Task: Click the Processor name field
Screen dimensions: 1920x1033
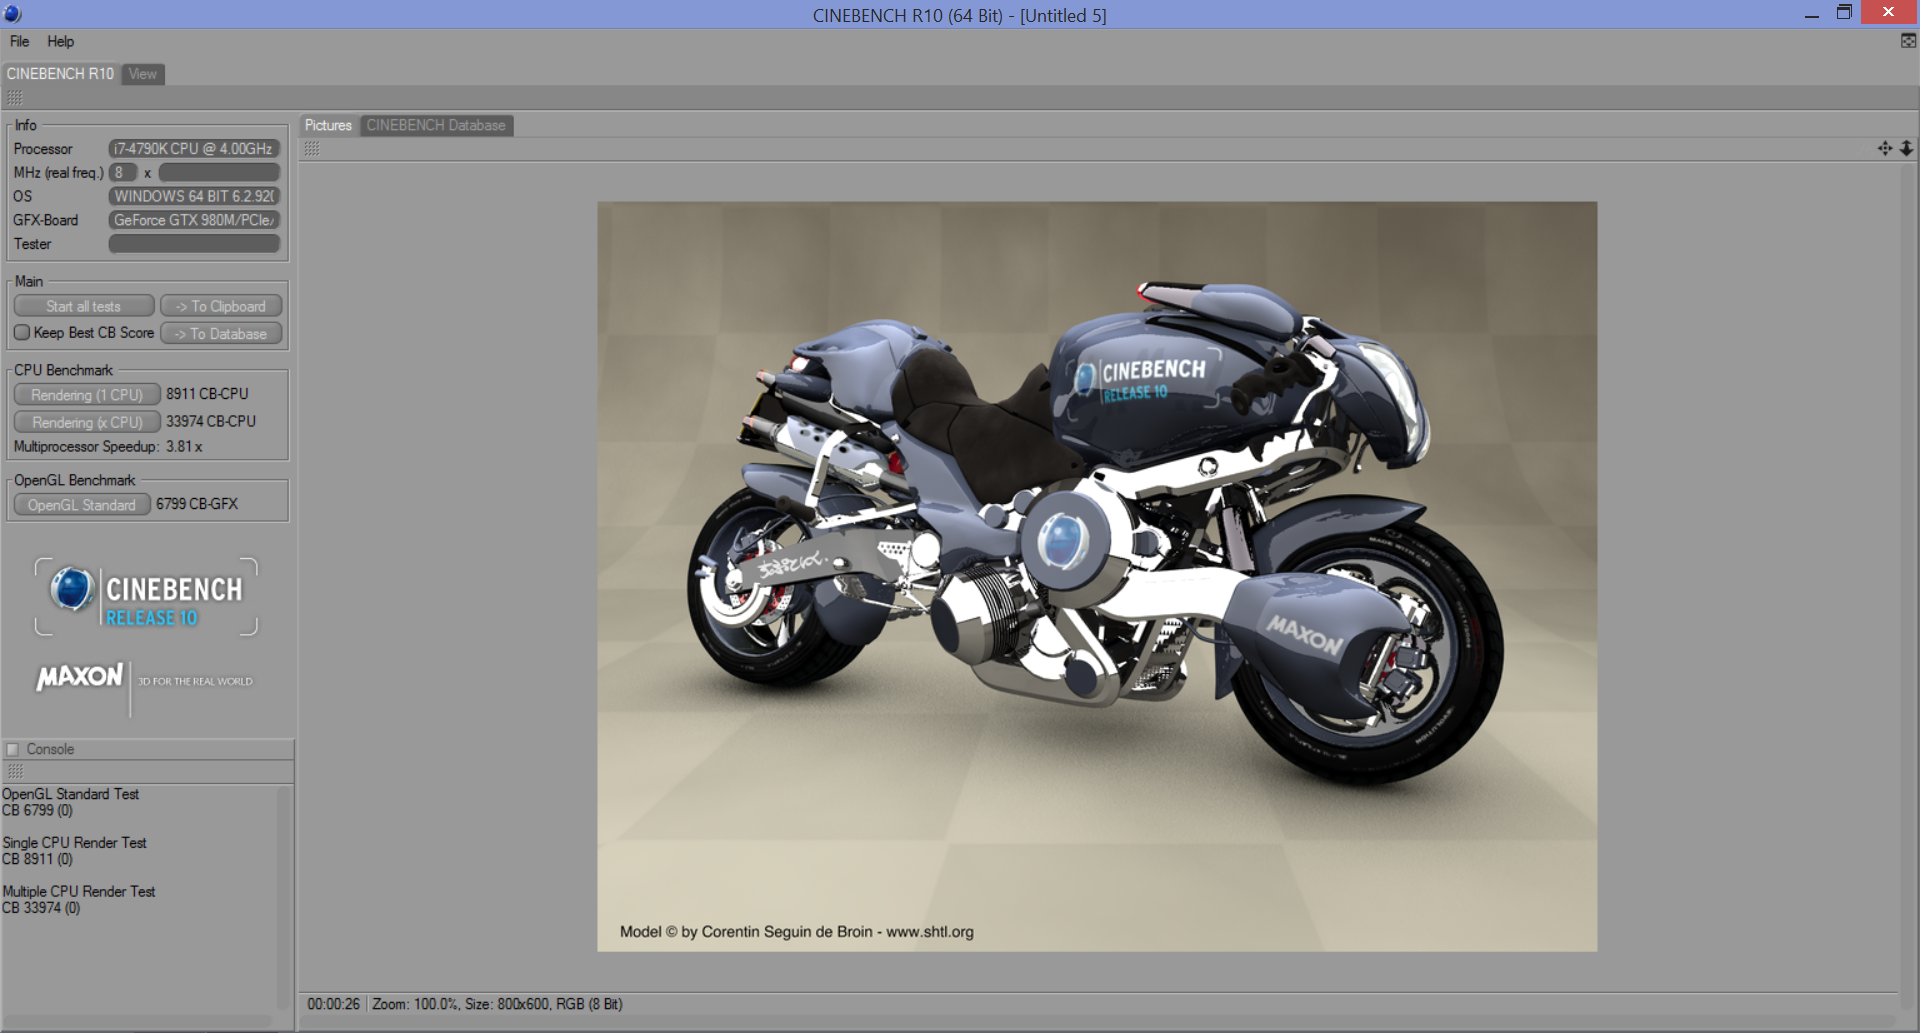Action: coord(194,148)
